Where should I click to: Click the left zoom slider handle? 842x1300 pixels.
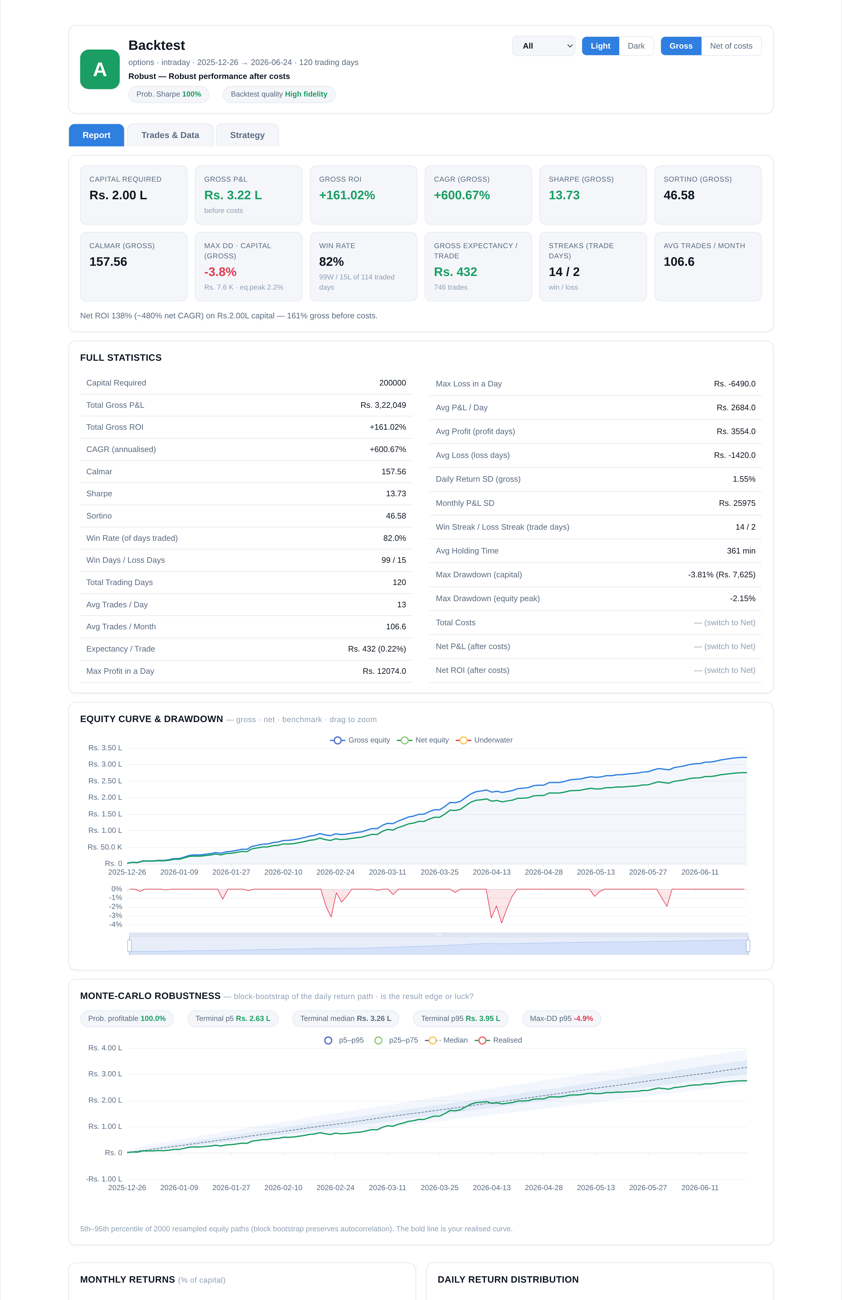pos(129,945)
